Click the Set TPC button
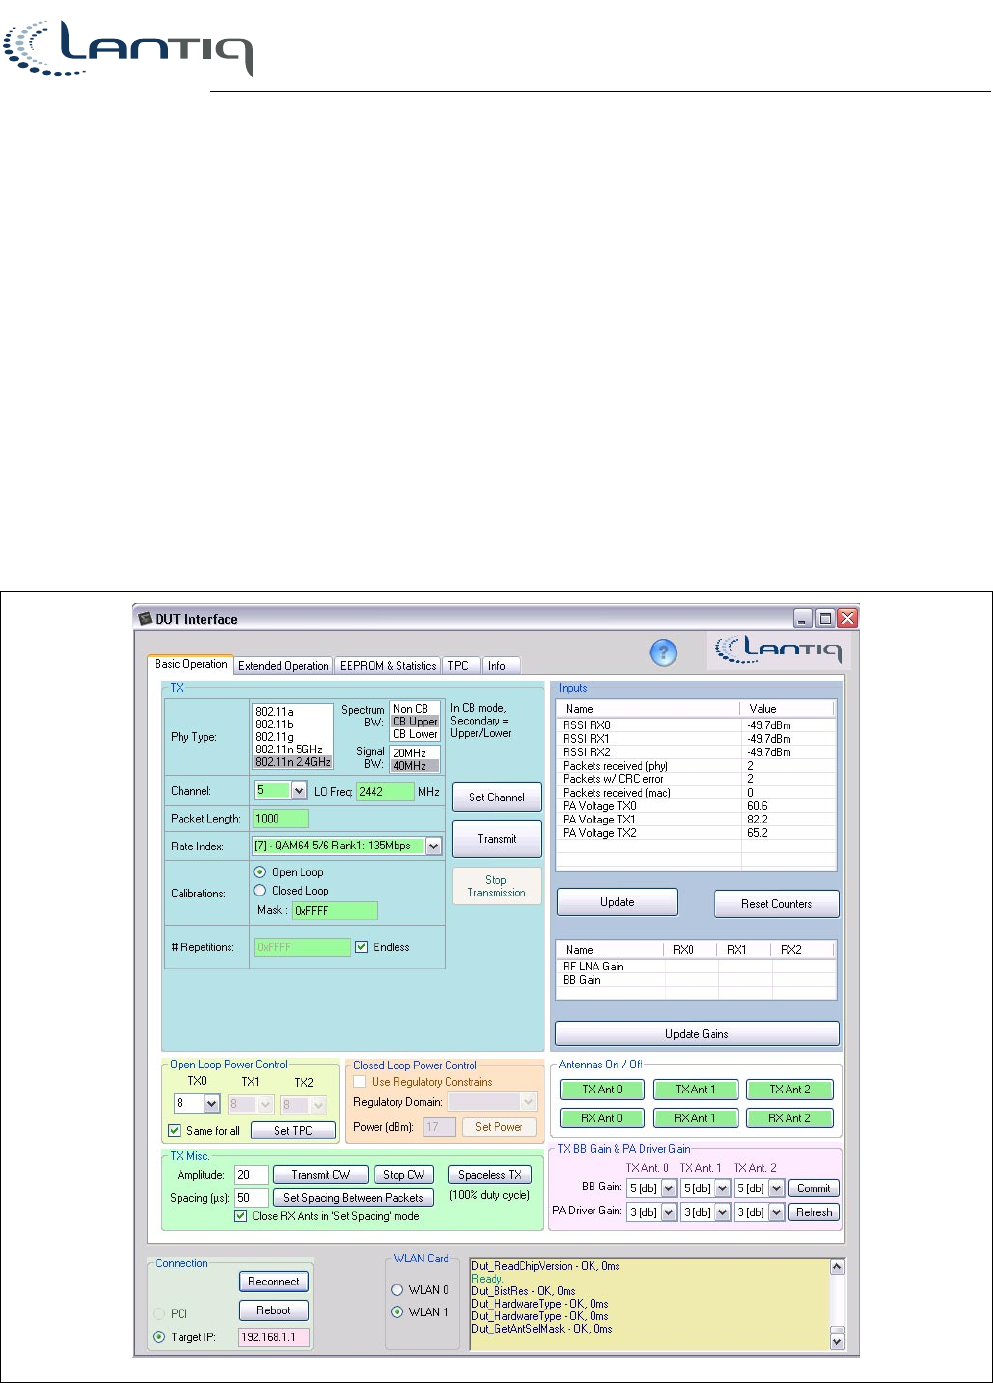This screenshot has height=1383, width=993. tap(293, 1131)
